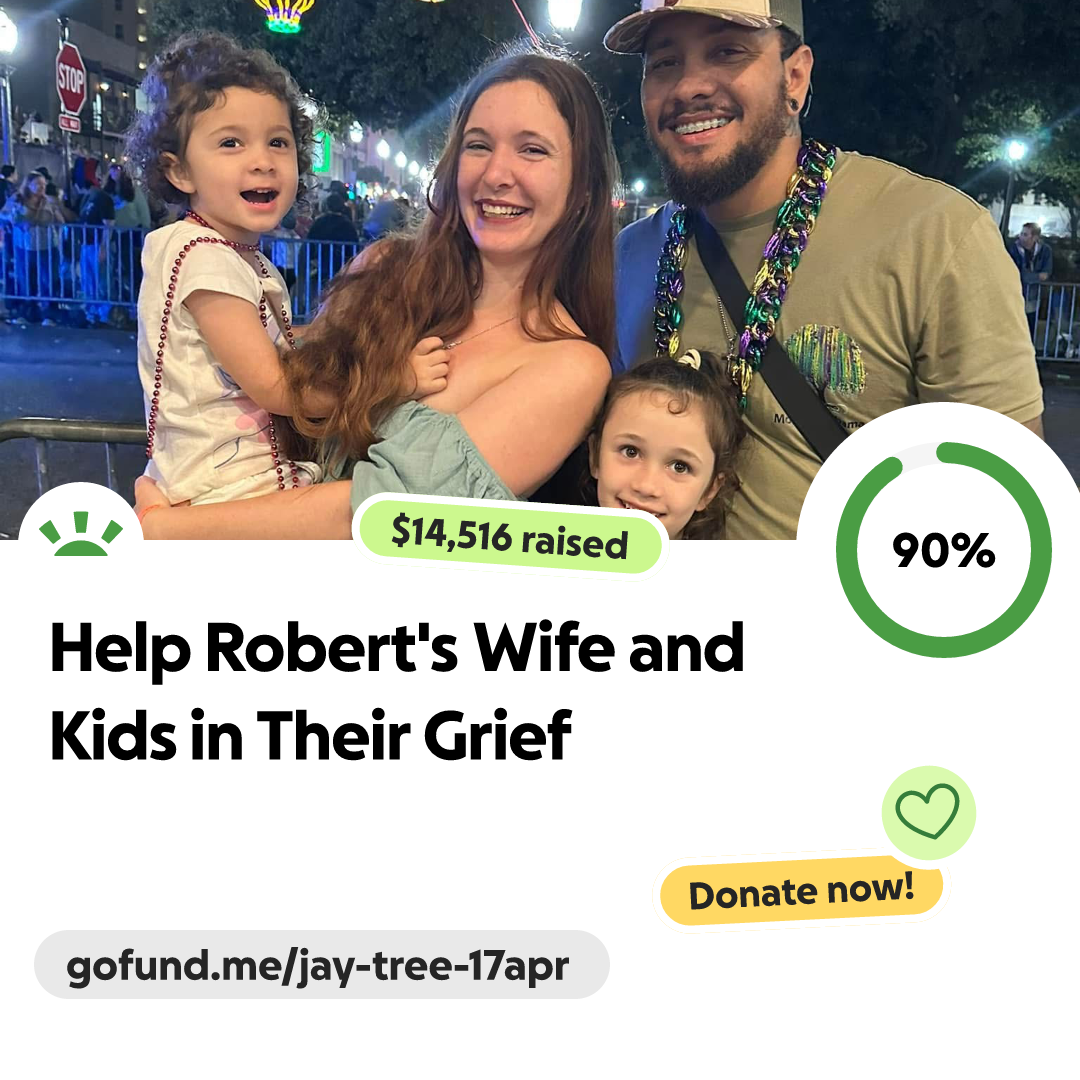Click the bright street lamp on right side

pos(1015,150)
